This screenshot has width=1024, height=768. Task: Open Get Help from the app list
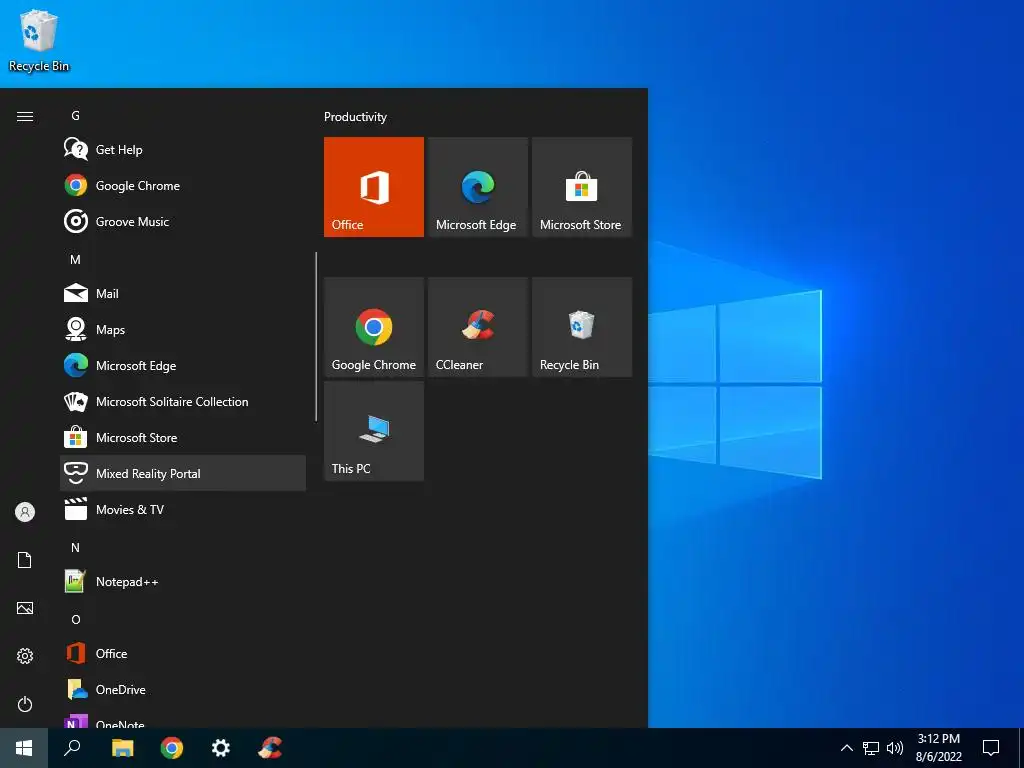click(183, 150)
